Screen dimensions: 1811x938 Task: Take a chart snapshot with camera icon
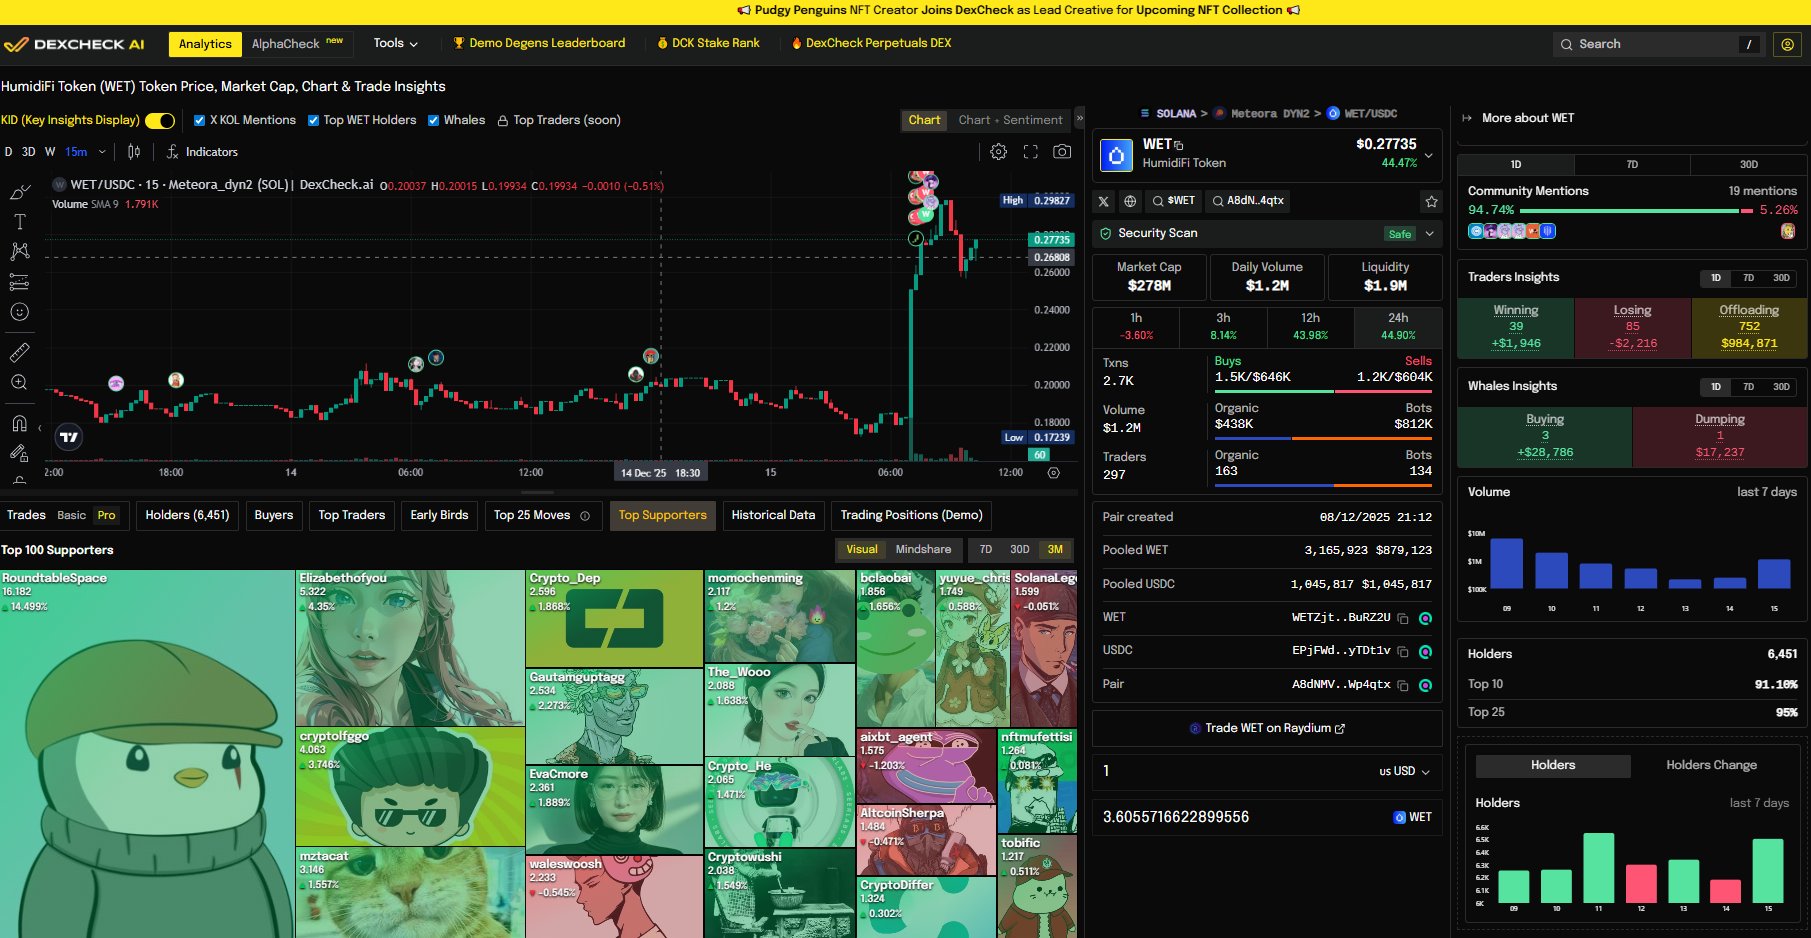[1062, 152]
